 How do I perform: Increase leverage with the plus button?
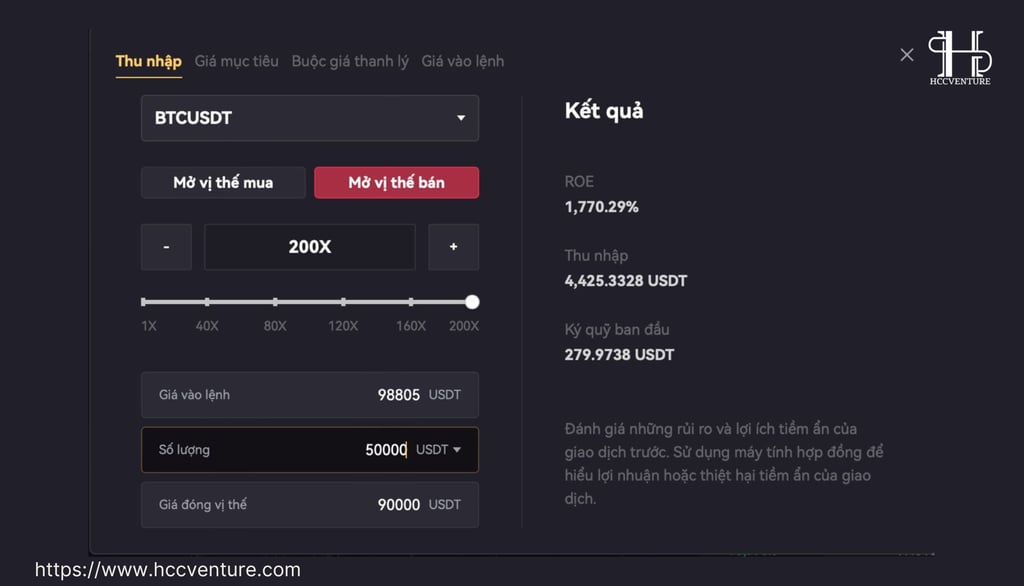pyautogui.click(x=453, y=247)
